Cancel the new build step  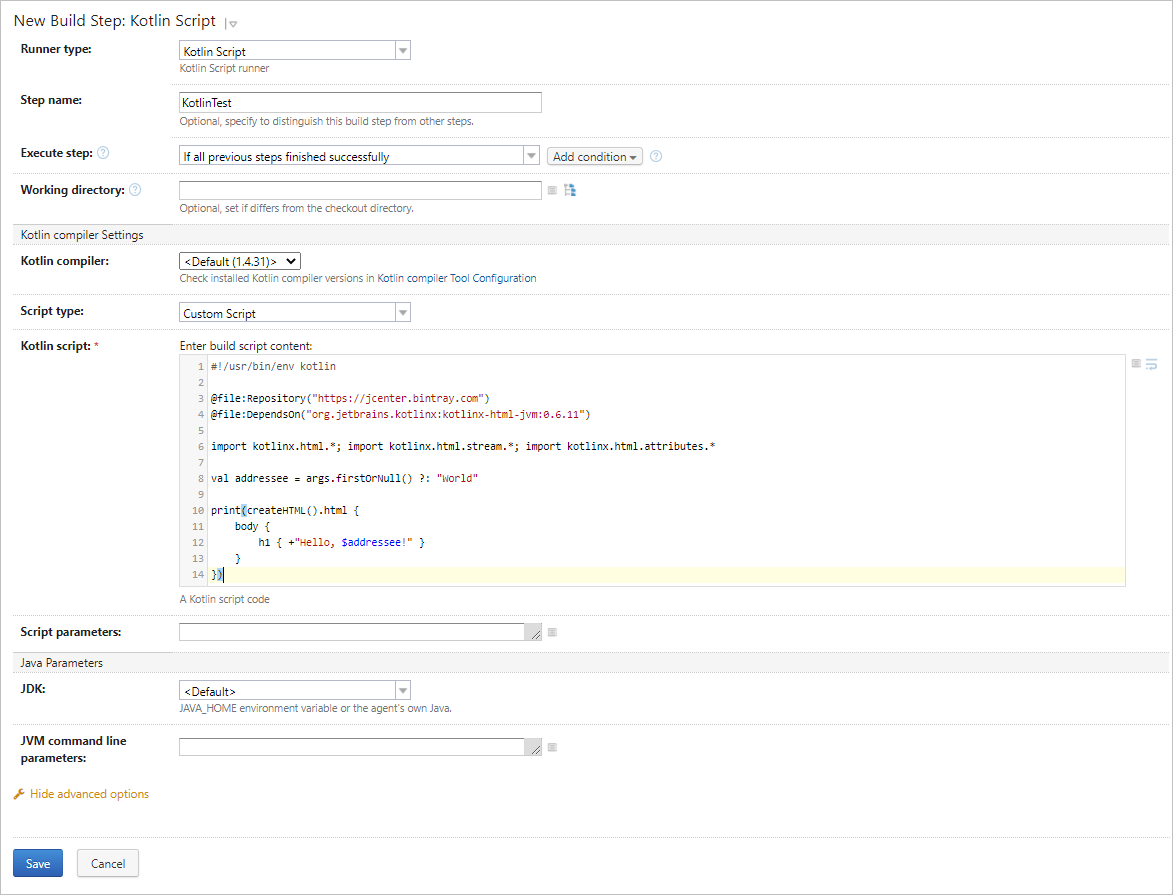pyautogui.click(x=108, y=864)
